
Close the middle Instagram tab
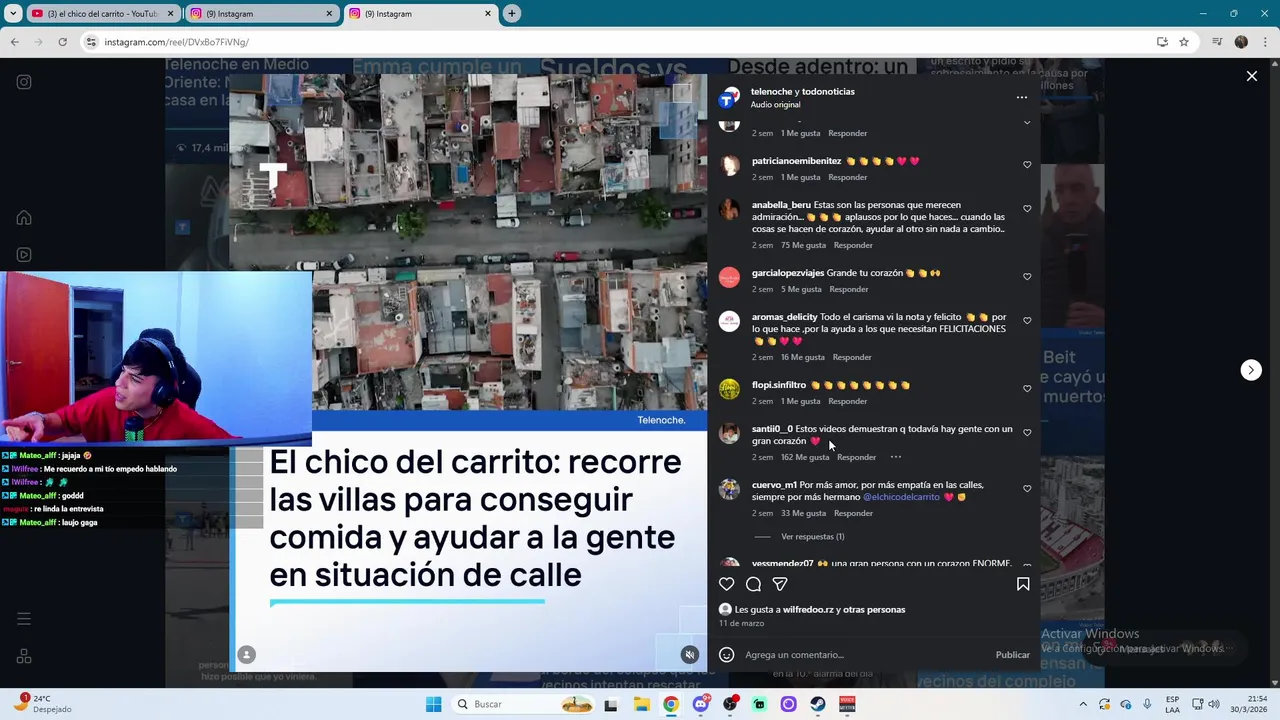coord(329,13)
